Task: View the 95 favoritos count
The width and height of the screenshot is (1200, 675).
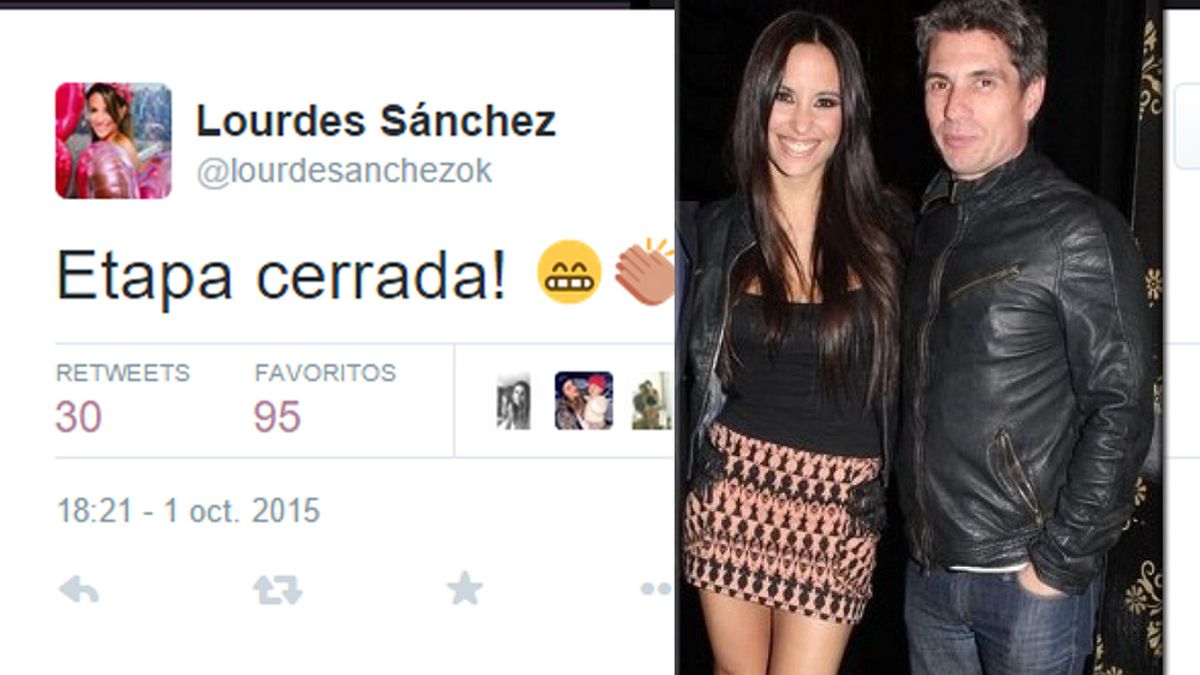Action: [x=277, y=417]
